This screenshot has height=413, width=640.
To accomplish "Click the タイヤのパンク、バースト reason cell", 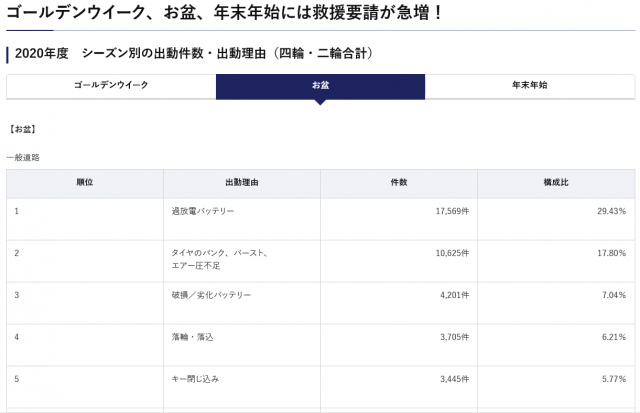I will coord(219,253).
